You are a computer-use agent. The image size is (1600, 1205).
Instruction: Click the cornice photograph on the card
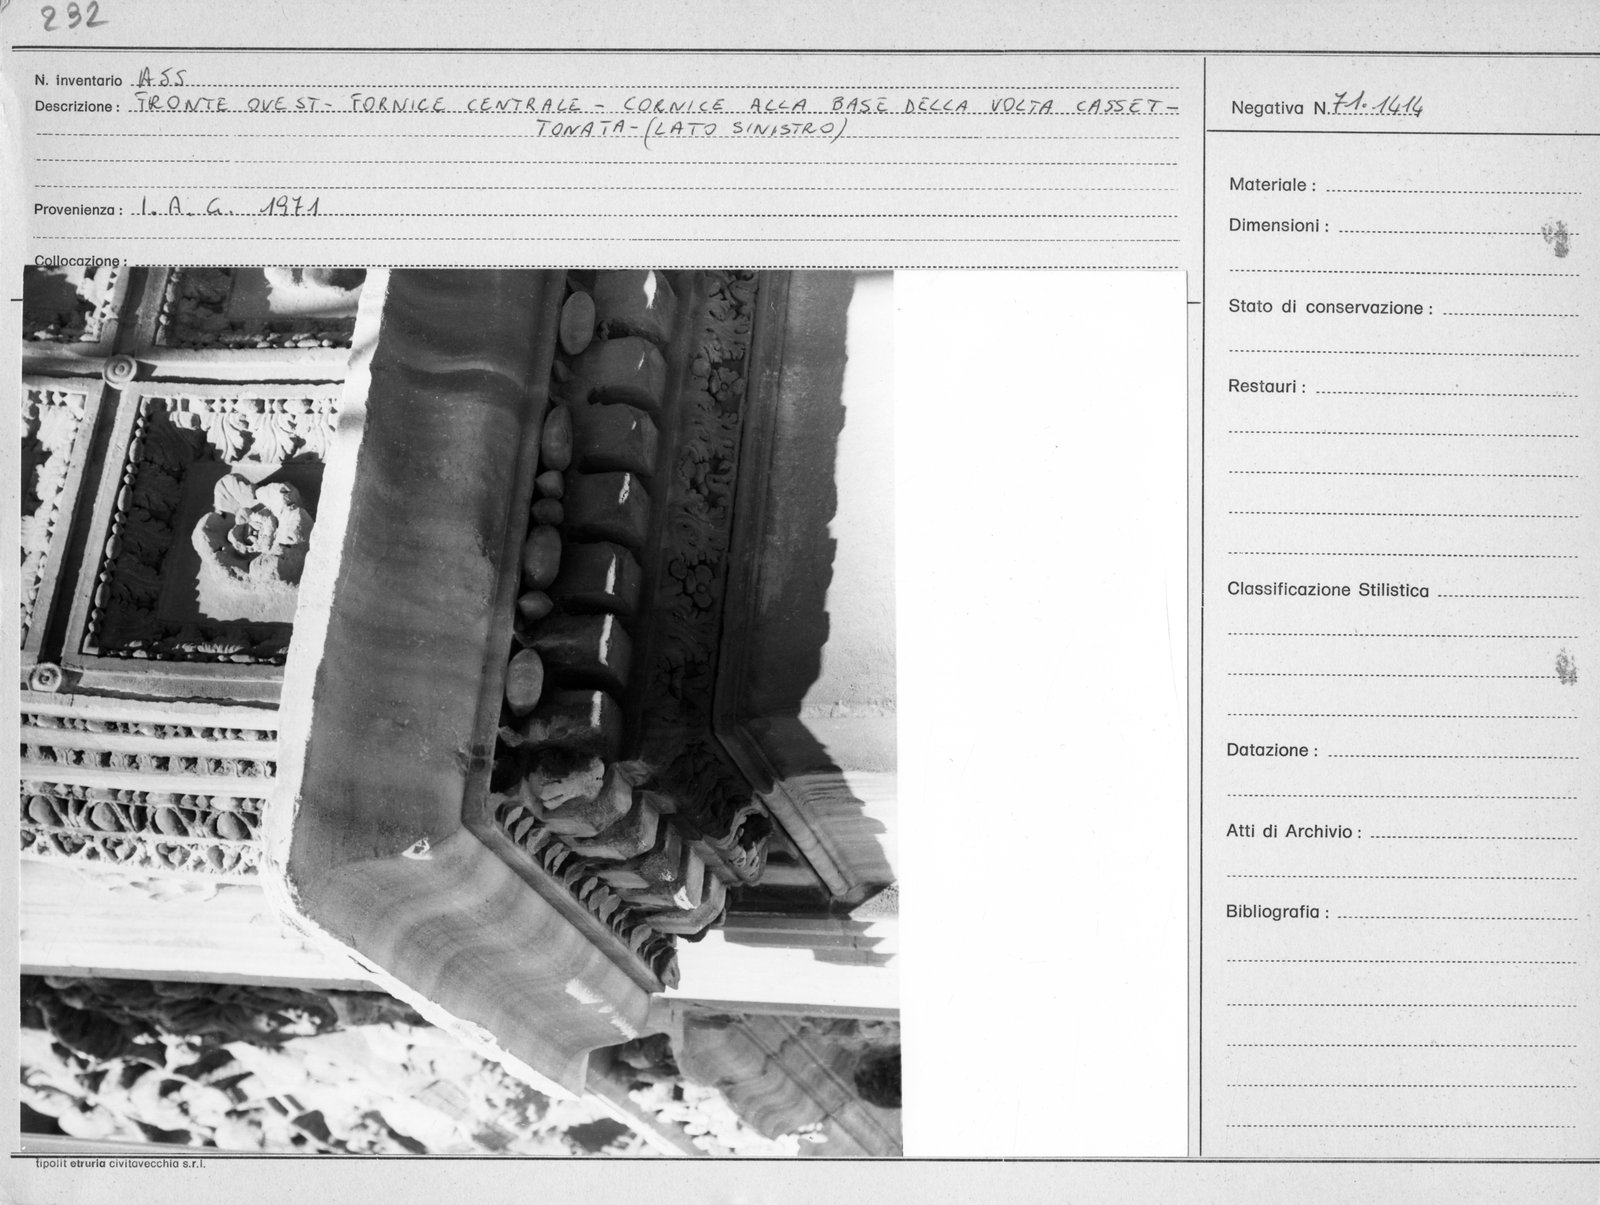(460, 712)
